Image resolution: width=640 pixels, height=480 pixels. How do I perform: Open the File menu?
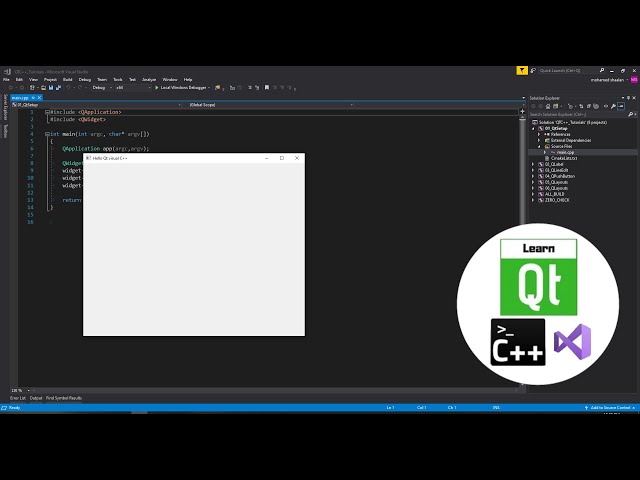tap(6, 80)
